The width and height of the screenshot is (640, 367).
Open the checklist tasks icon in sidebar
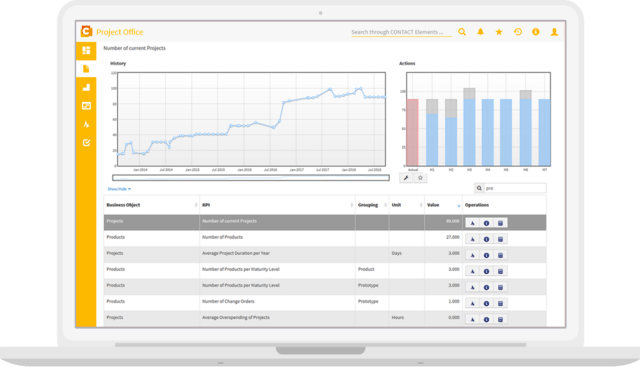point(86,143)
